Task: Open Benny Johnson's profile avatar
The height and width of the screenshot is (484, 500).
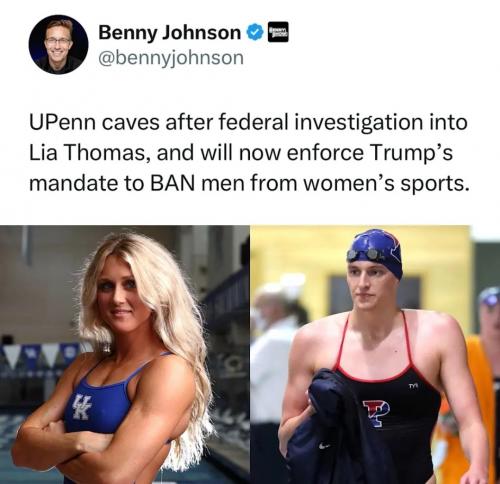Action: 58,44
